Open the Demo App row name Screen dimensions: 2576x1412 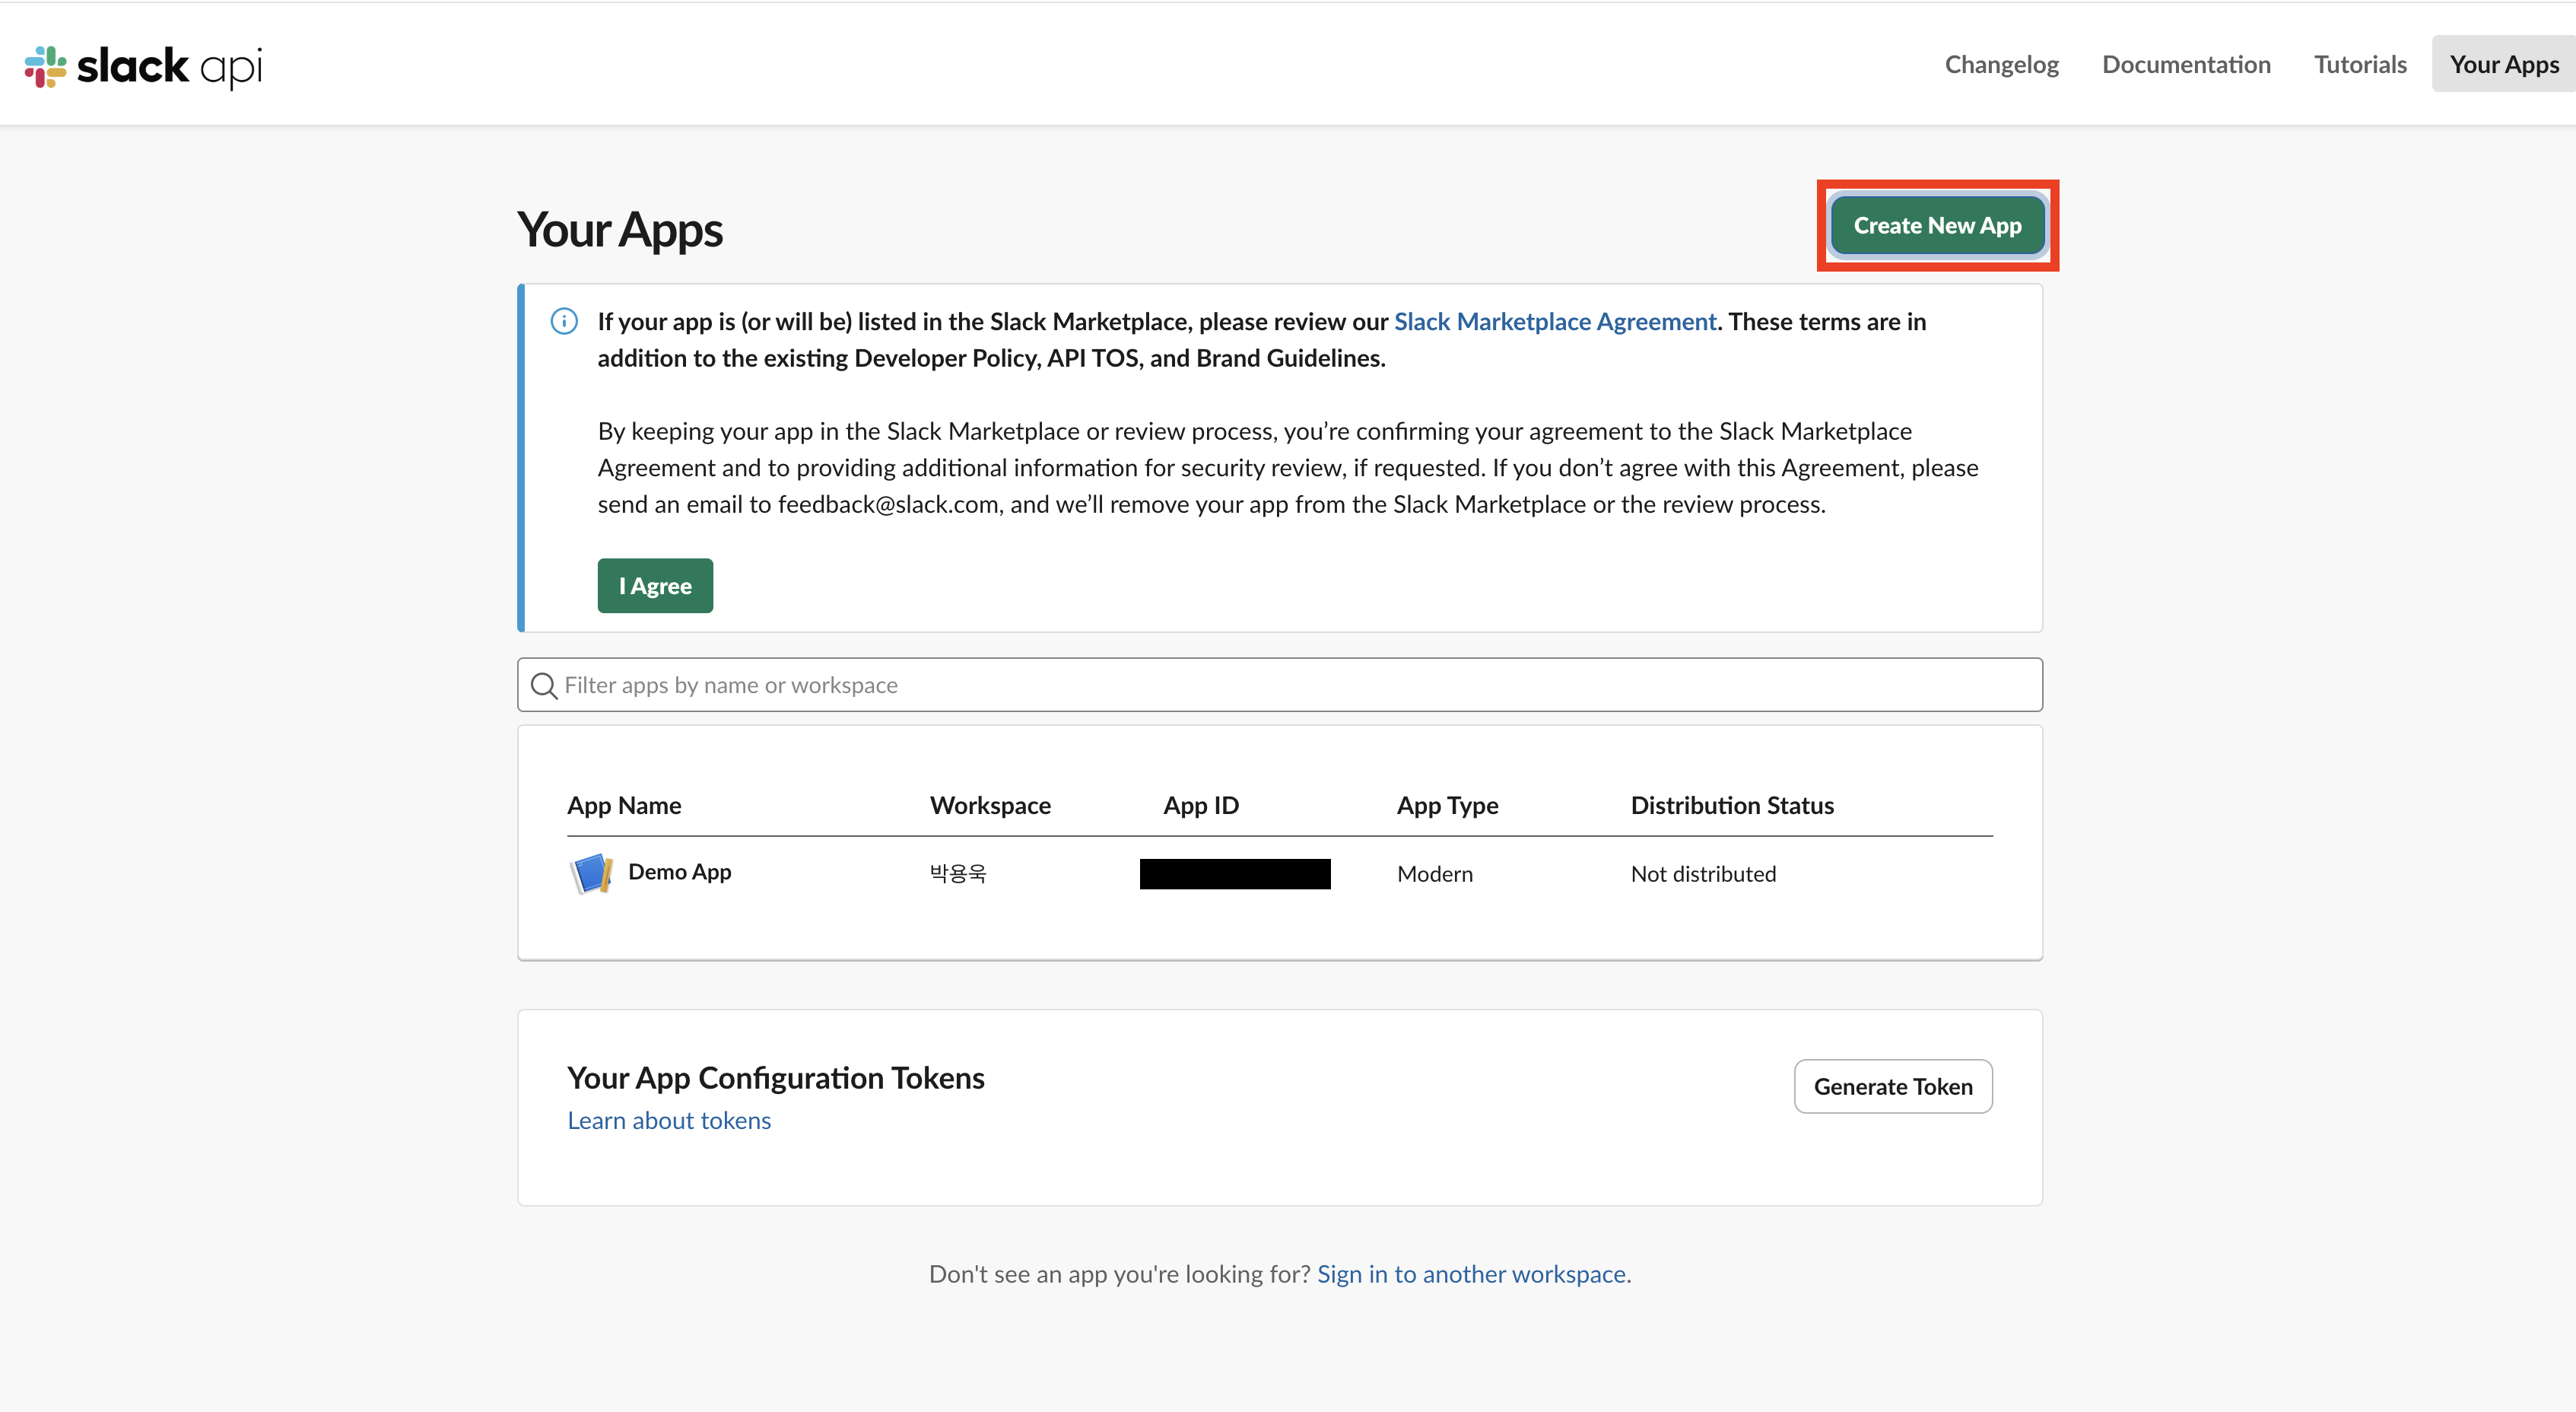point(680,872)
